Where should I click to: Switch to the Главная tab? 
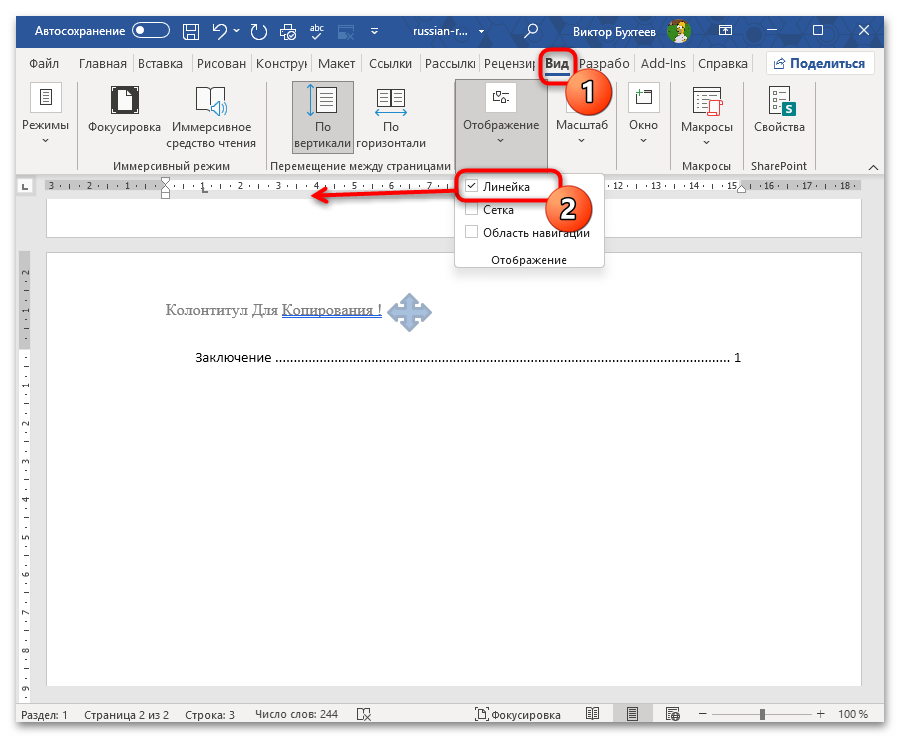click(x=103, y=64)
